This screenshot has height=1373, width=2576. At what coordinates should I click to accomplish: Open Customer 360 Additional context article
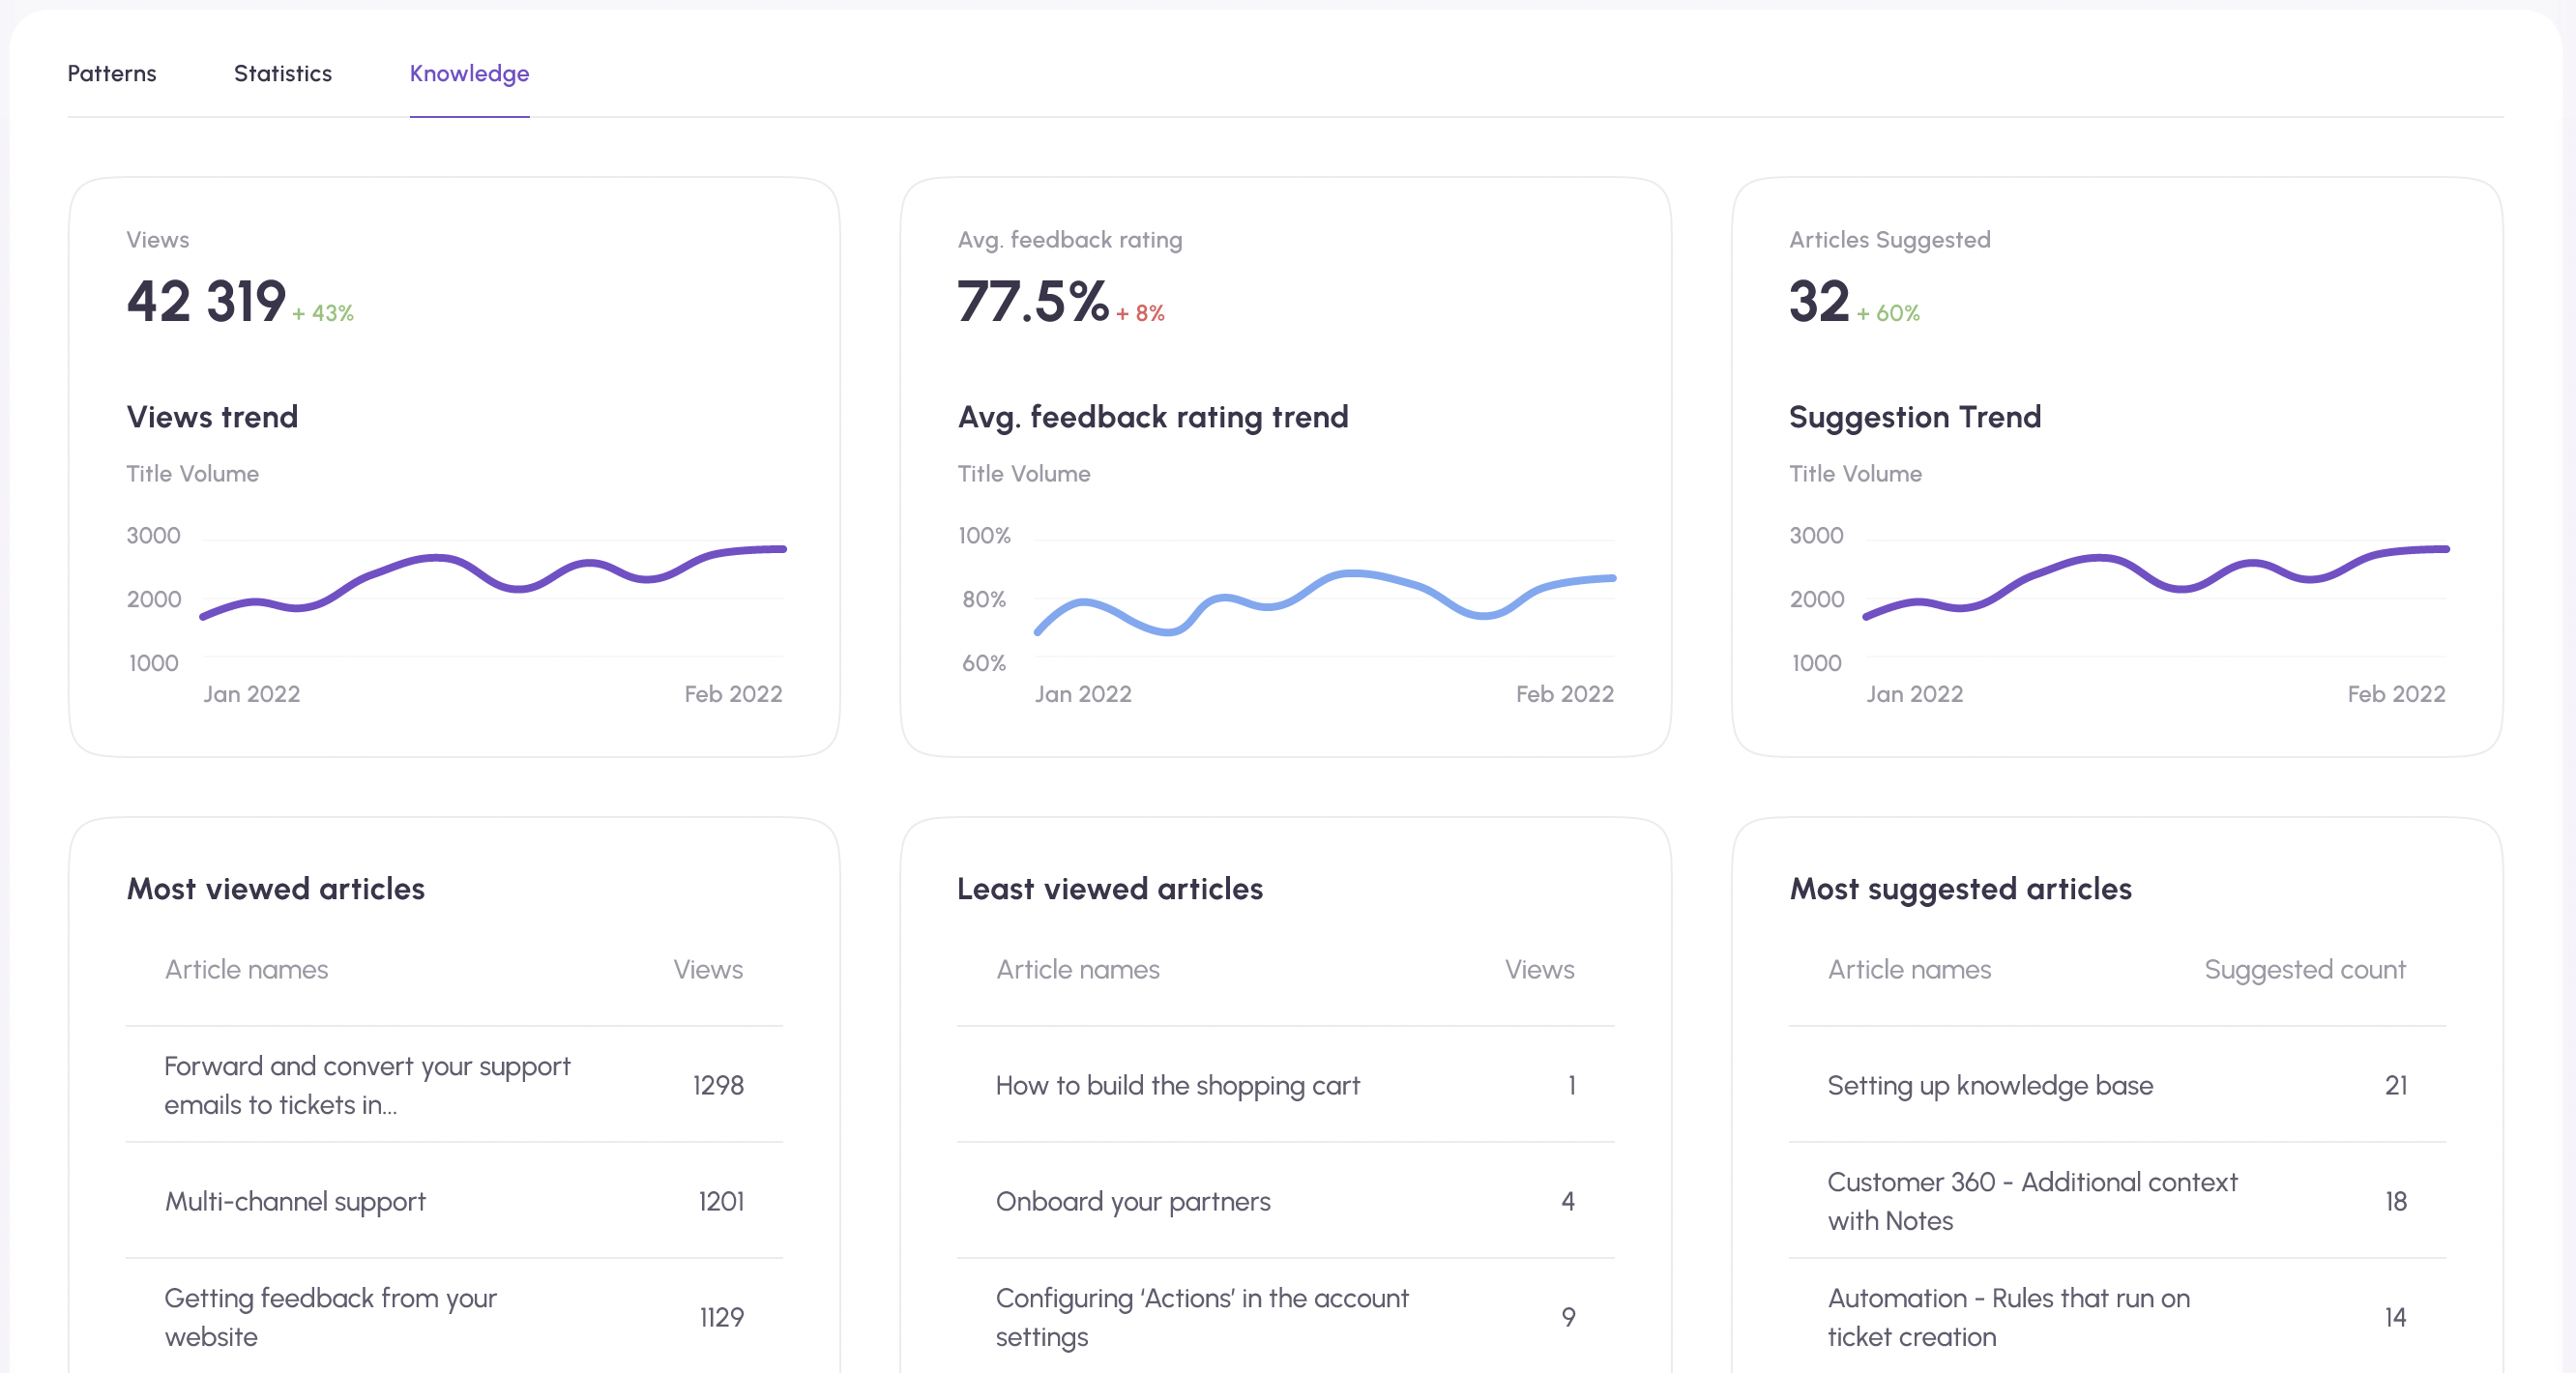click(2031, 1201)
